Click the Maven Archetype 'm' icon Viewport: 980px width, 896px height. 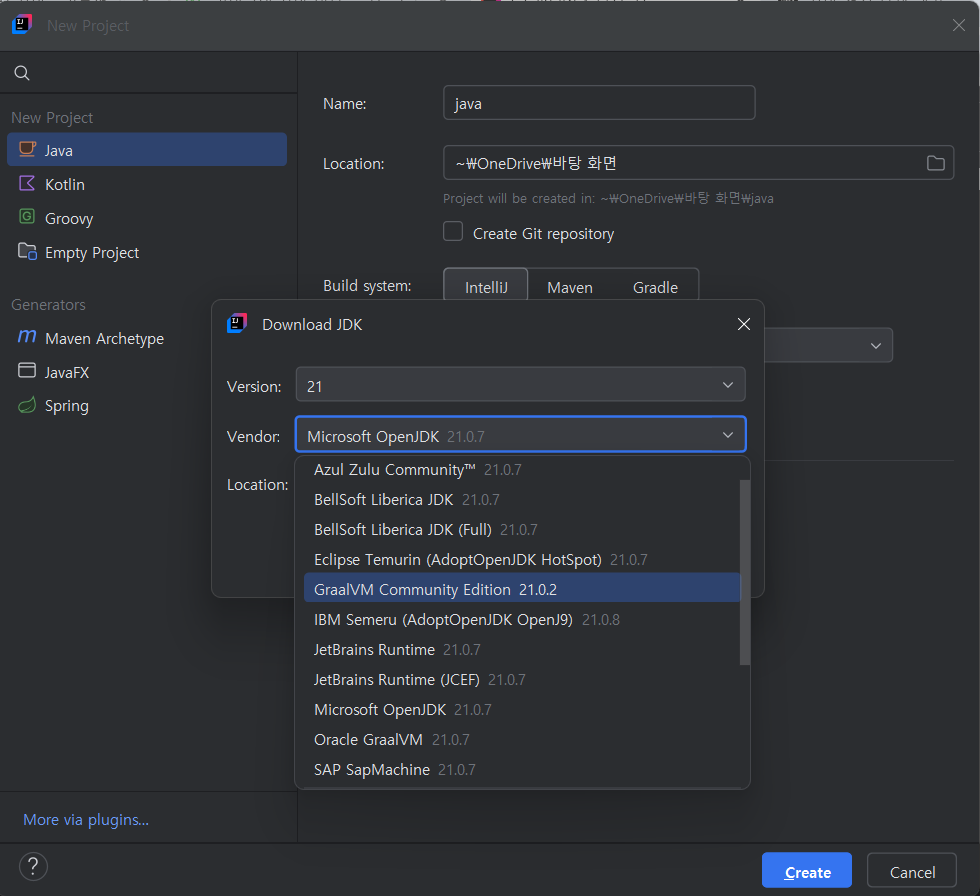pyautogui.click(x=28, y=337)
